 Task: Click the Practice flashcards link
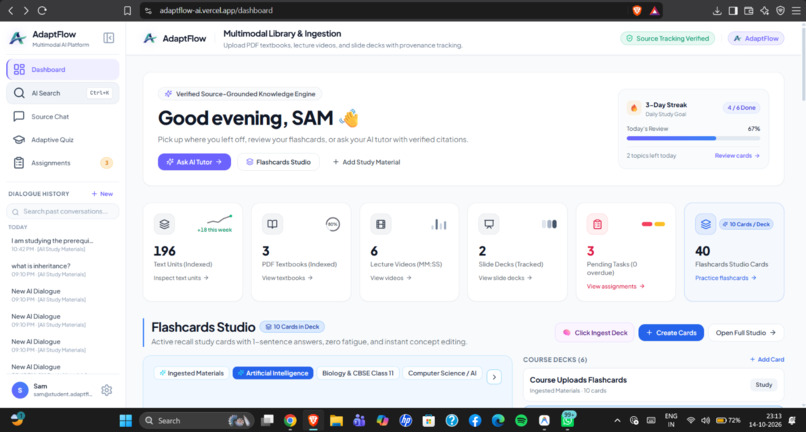[x=726, y=278]
